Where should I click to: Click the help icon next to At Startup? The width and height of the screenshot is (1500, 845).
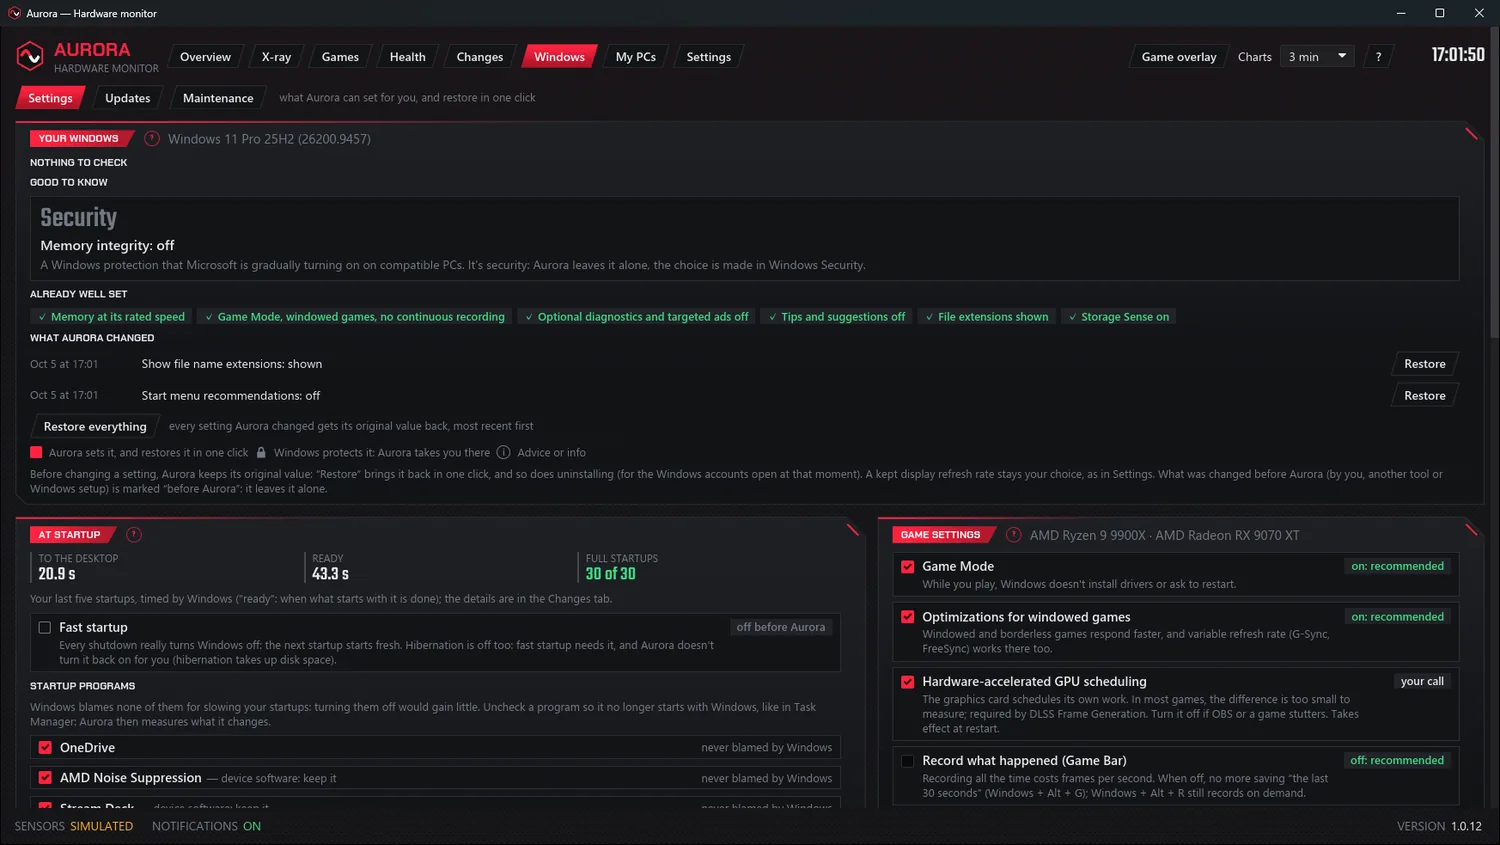click(x=134, y=535)
